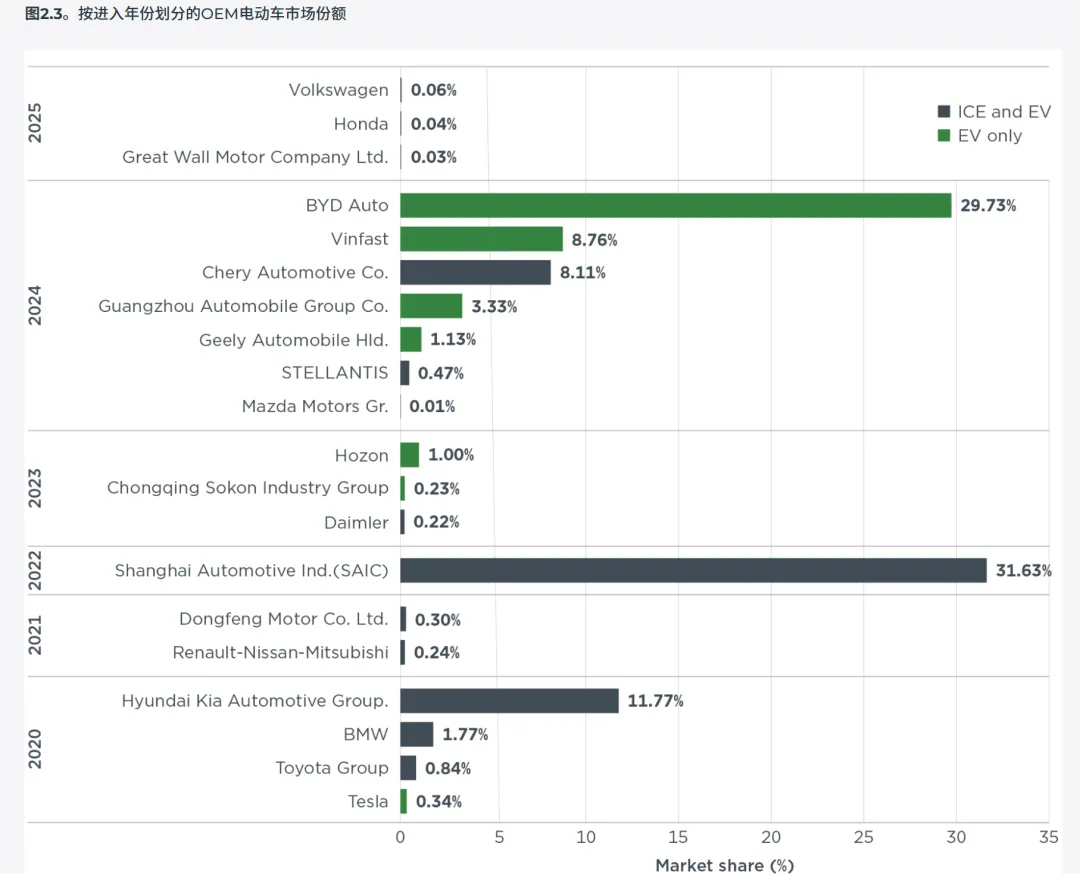Screen dimensions: 1080x874
Task: Click the 2021 year group label
Action: tap(34, 635)
